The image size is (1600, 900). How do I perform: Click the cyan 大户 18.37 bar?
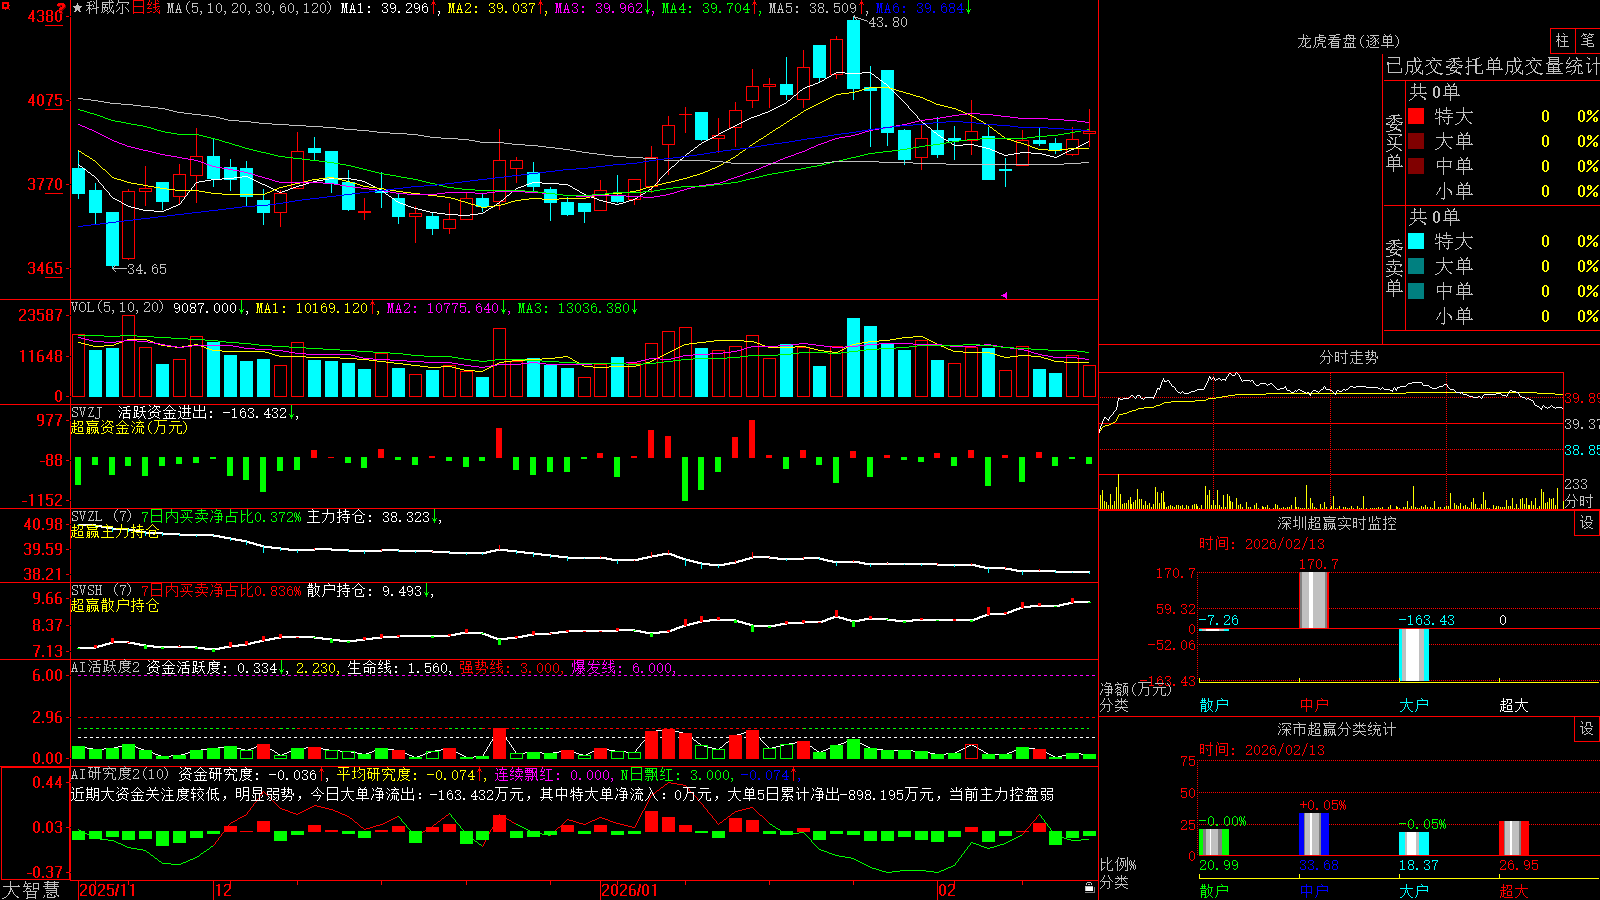tap(1414, 843)
